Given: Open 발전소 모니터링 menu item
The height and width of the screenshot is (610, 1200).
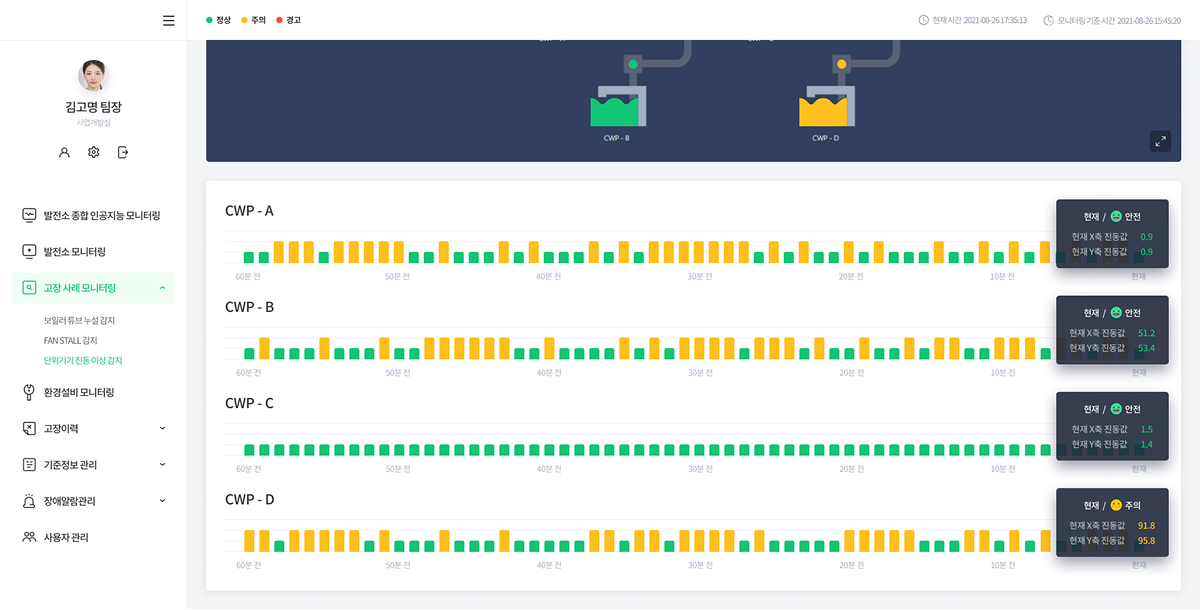Looking at the screenshot, I should 74,252.
